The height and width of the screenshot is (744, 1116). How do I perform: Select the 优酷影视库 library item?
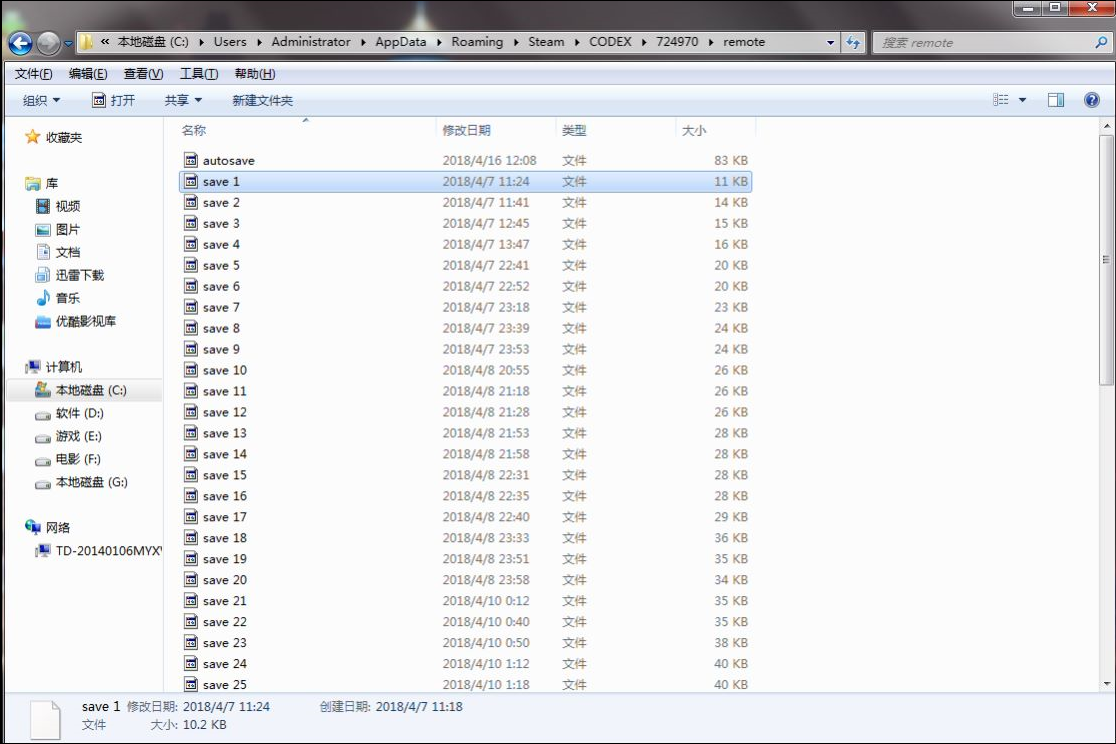coord(85,321)
